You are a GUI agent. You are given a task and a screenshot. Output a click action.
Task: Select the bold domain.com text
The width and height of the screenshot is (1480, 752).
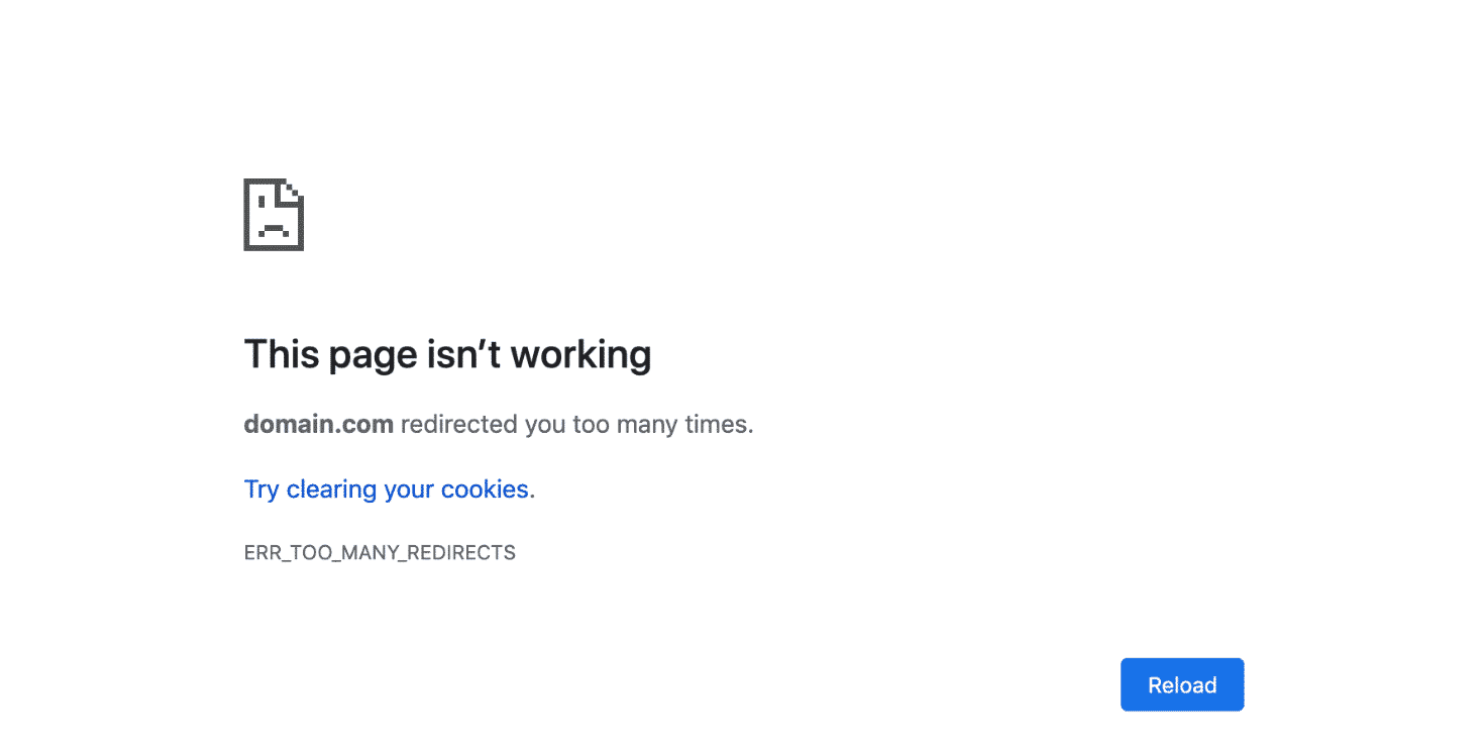318,424
